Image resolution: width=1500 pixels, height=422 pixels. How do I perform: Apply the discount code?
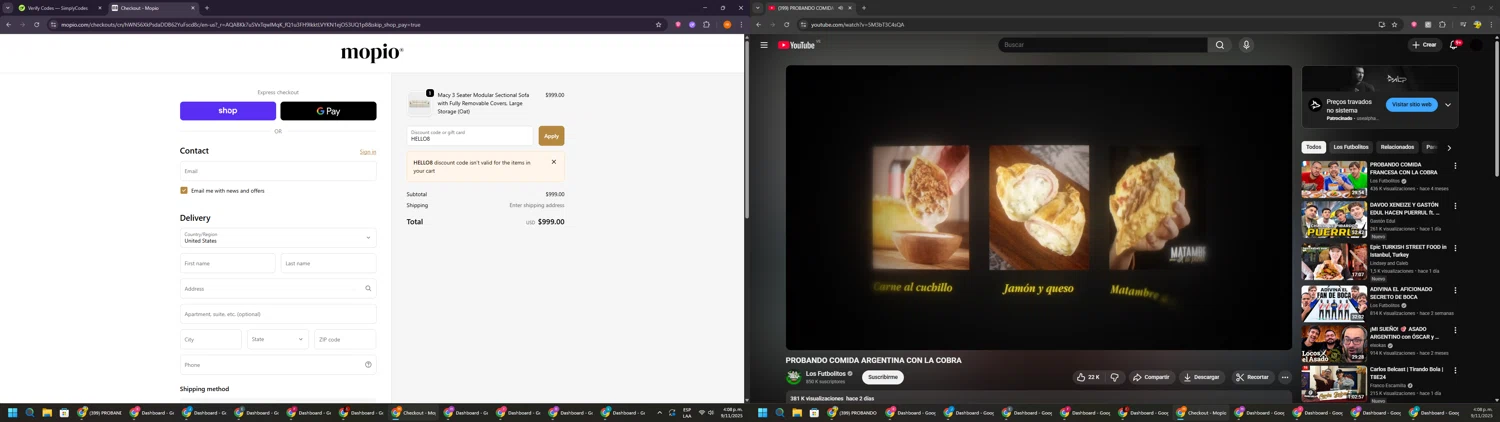pos(551,136)
